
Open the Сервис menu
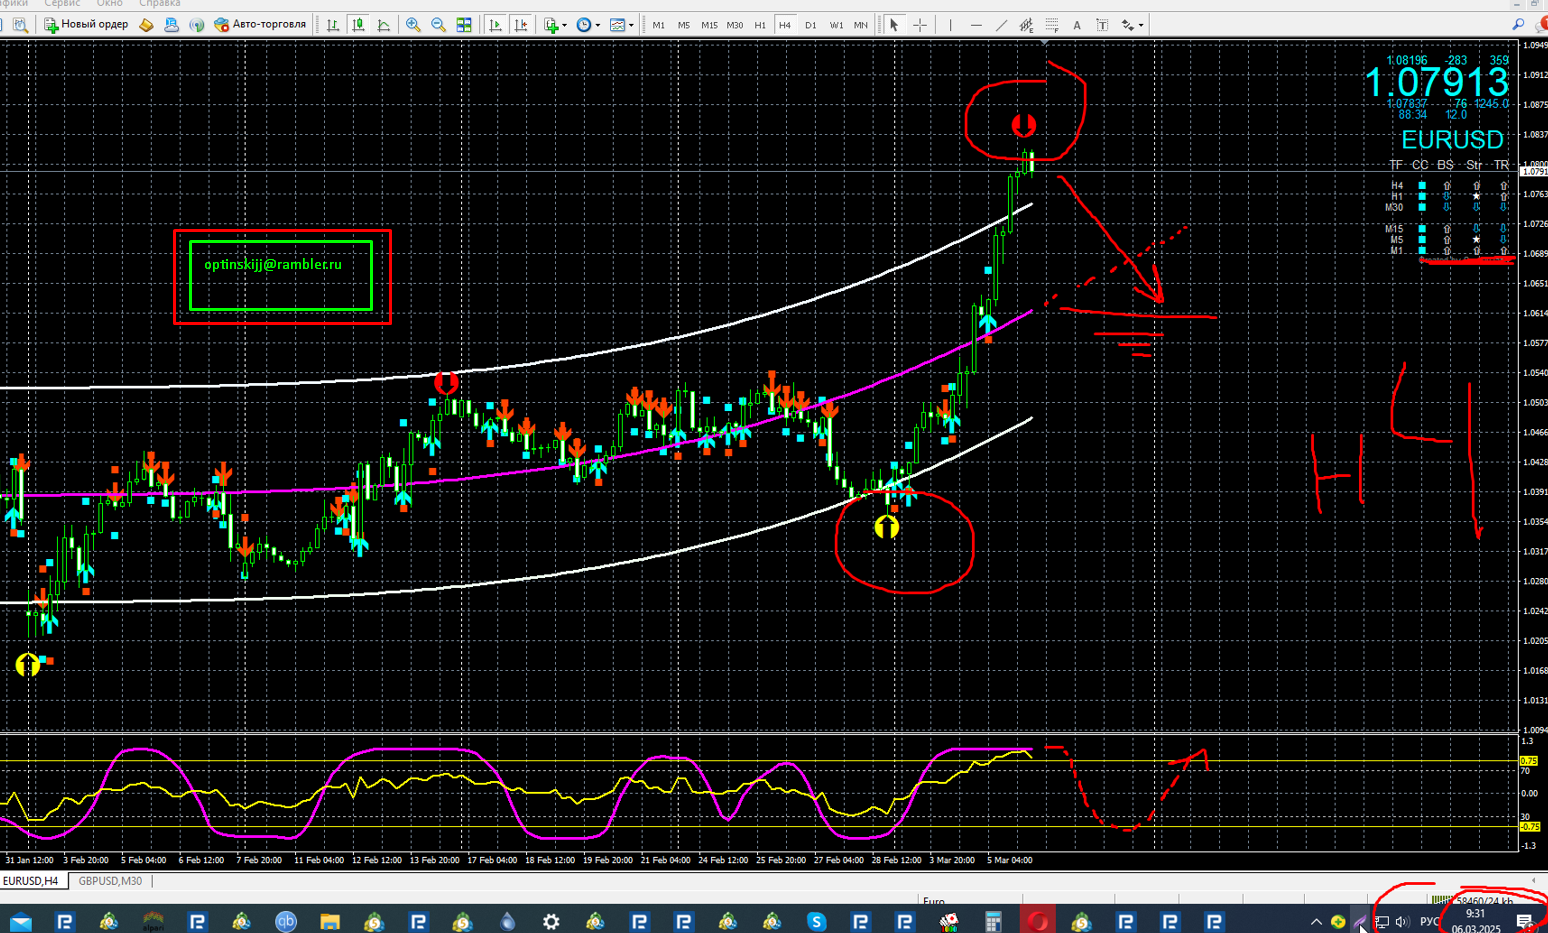point(62,4)
